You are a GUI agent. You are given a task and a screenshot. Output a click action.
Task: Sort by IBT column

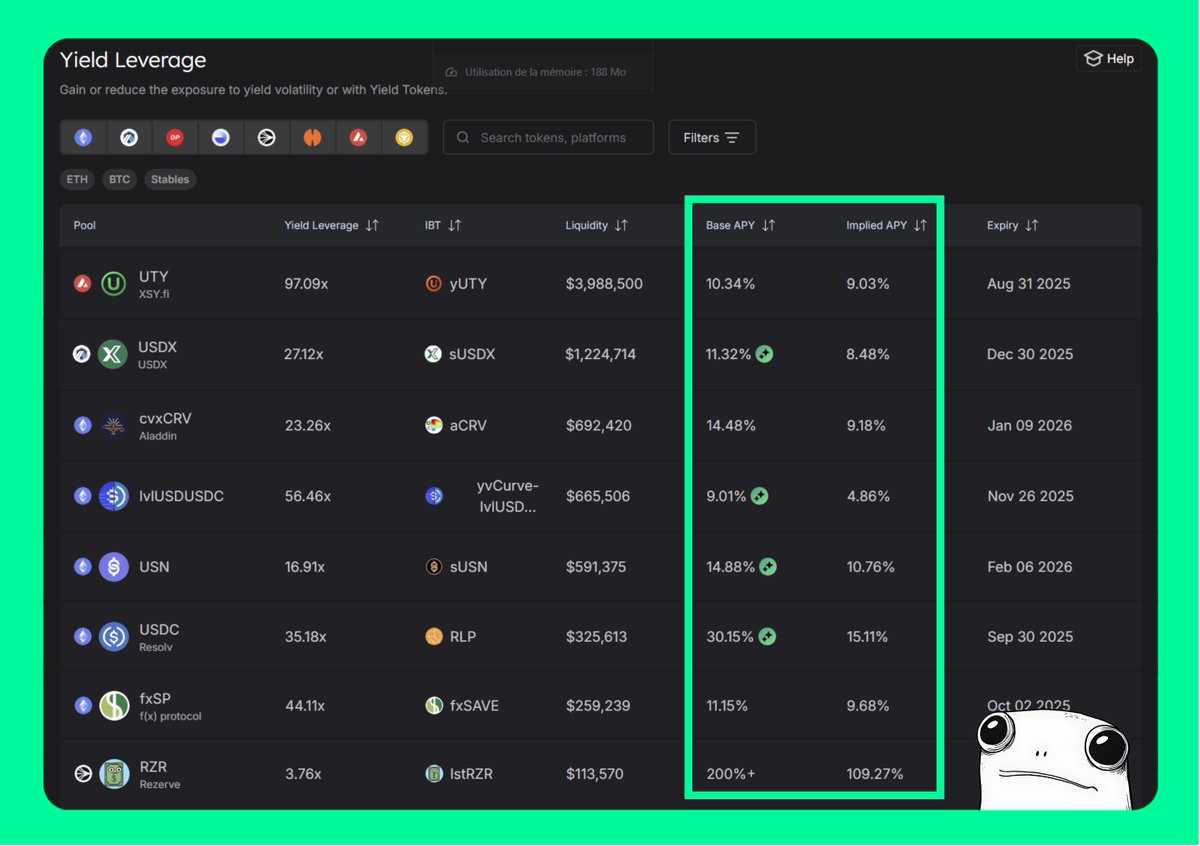(443, 226)
